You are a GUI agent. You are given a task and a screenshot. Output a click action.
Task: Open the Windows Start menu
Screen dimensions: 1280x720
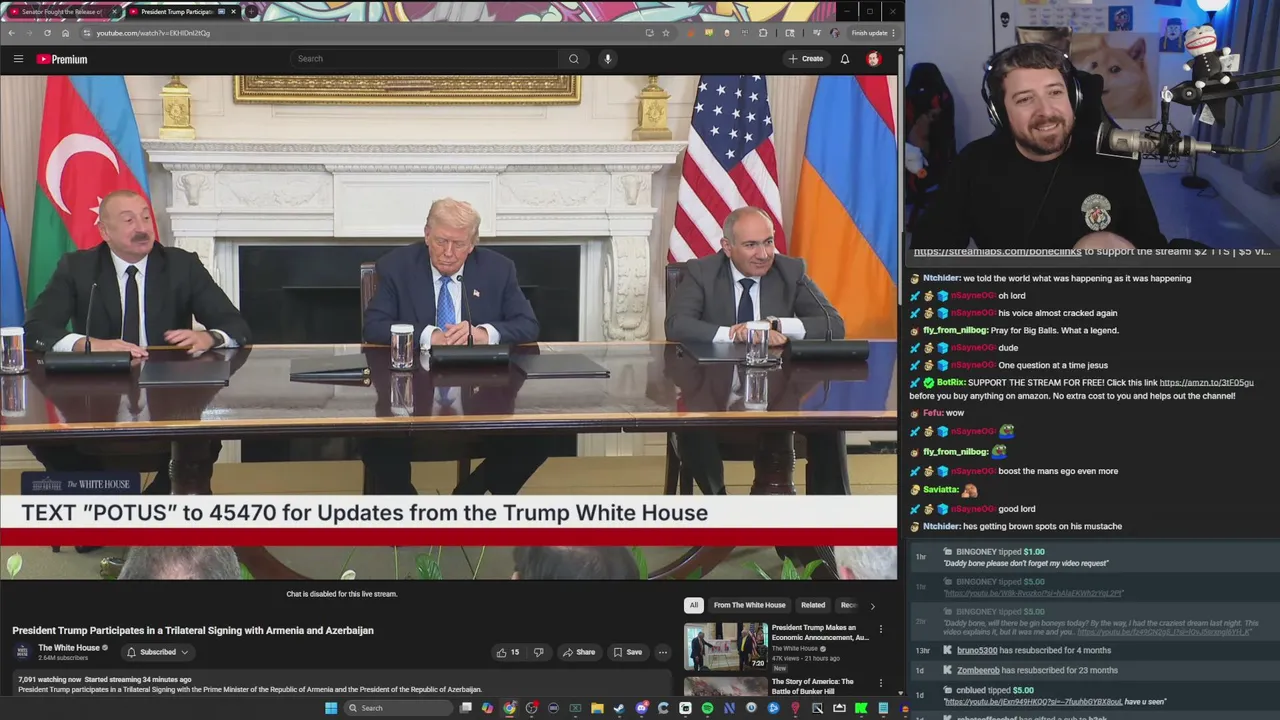pyautogui.click(x=331, y=708)
